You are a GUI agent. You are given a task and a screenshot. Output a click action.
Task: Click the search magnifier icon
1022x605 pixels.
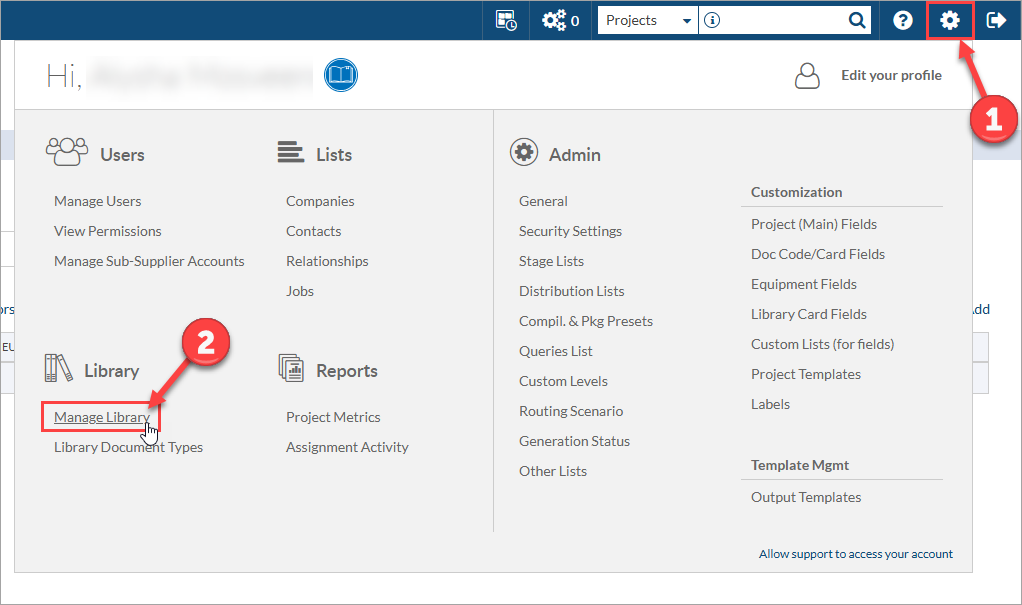click(x=857, y=20)
